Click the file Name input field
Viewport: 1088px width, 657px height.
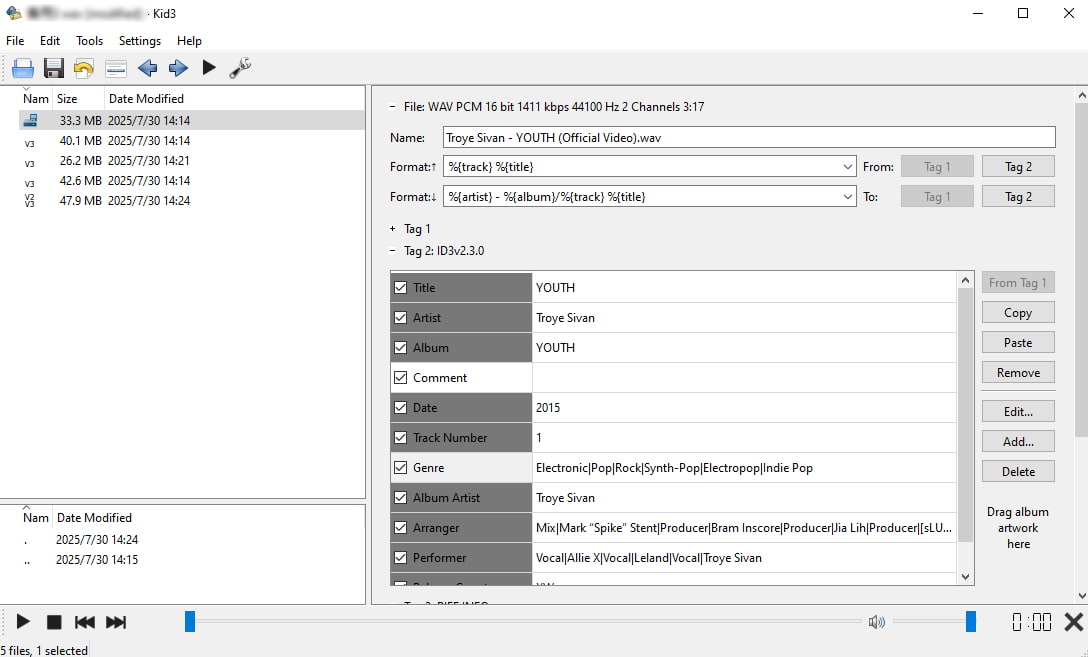749,137
